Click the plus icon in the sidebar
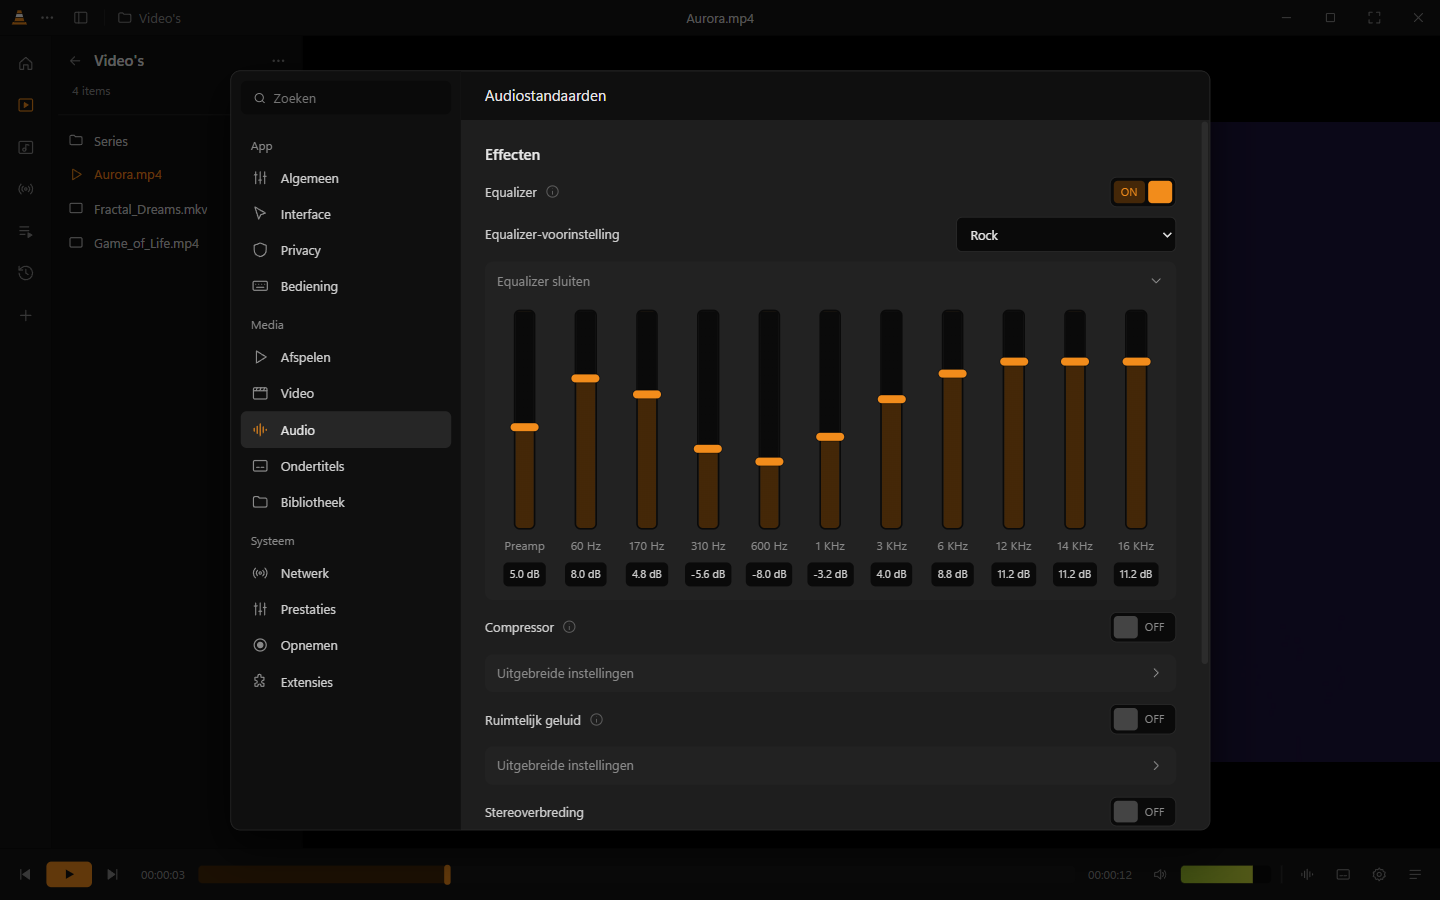 click(x=26, y=315)
